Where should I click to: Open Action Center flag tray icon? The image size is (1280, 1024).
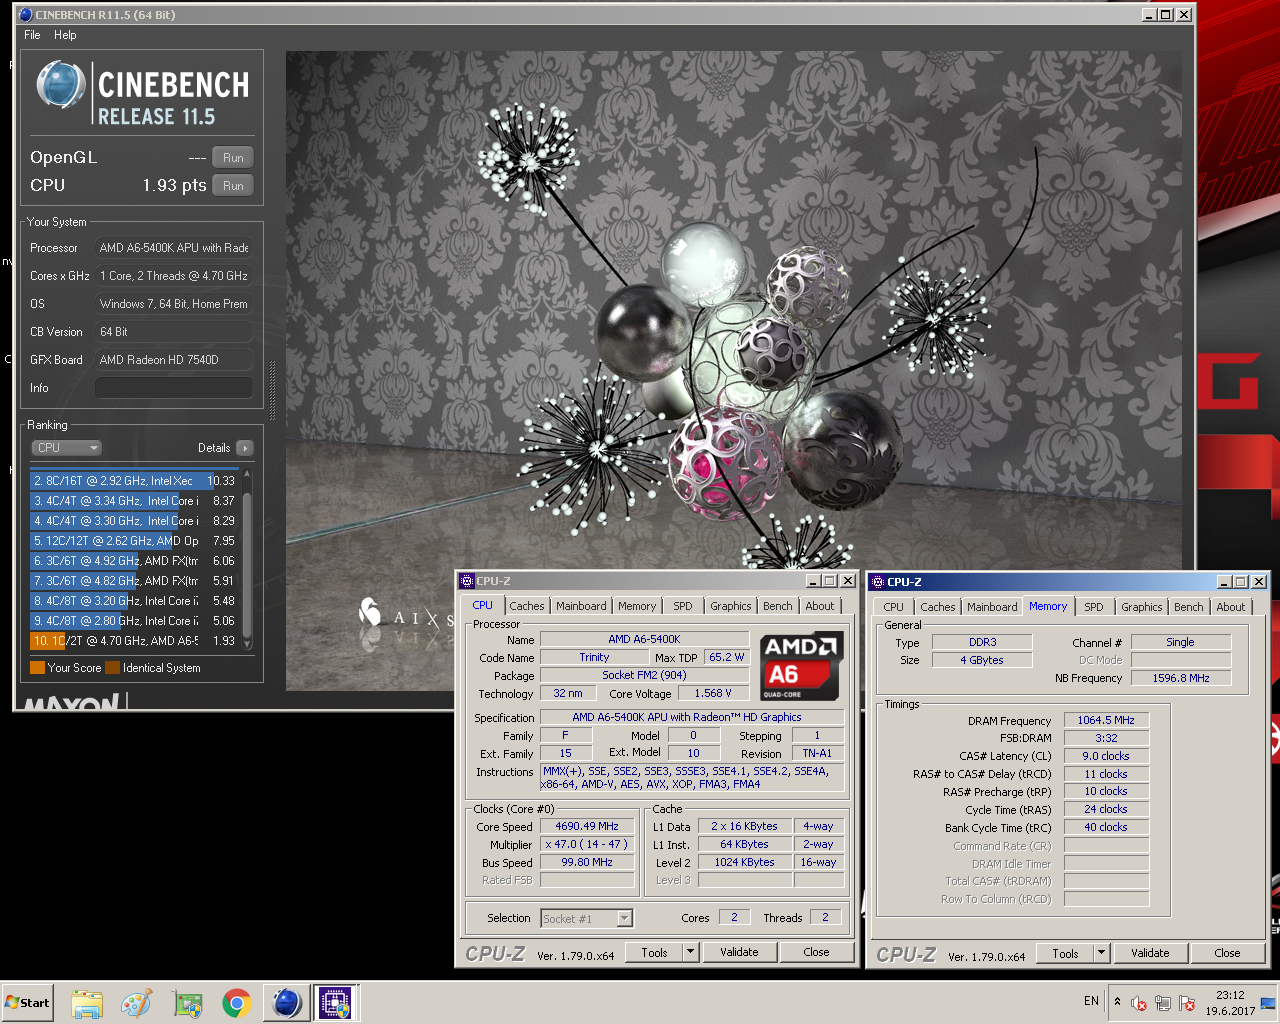pos(1187,1003)
